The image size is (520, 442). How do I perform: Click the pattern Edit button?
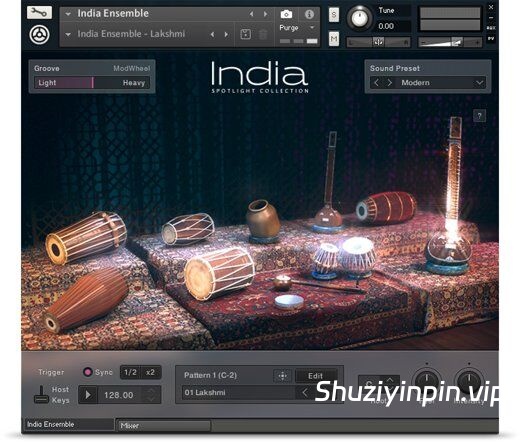315,376
